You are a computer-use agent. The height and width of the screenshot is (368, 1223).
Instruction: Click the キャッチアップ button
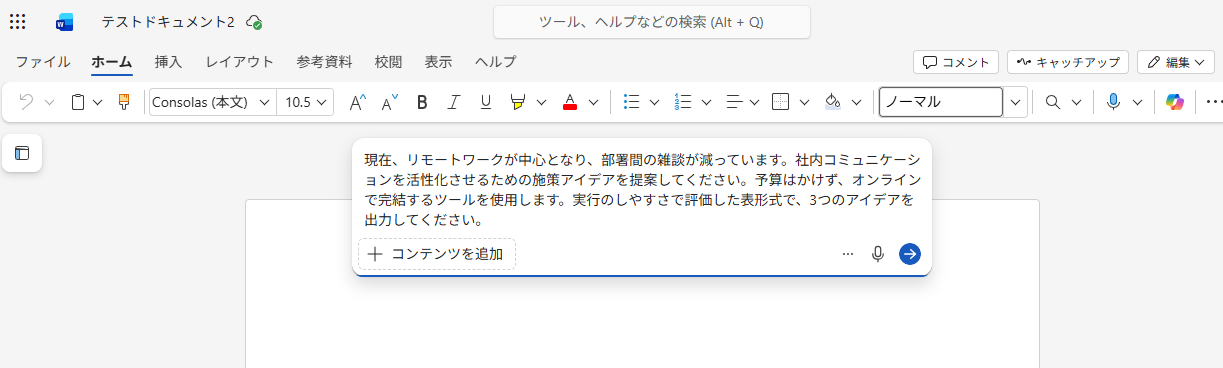pyautogui.click(x=1068, y=62)
